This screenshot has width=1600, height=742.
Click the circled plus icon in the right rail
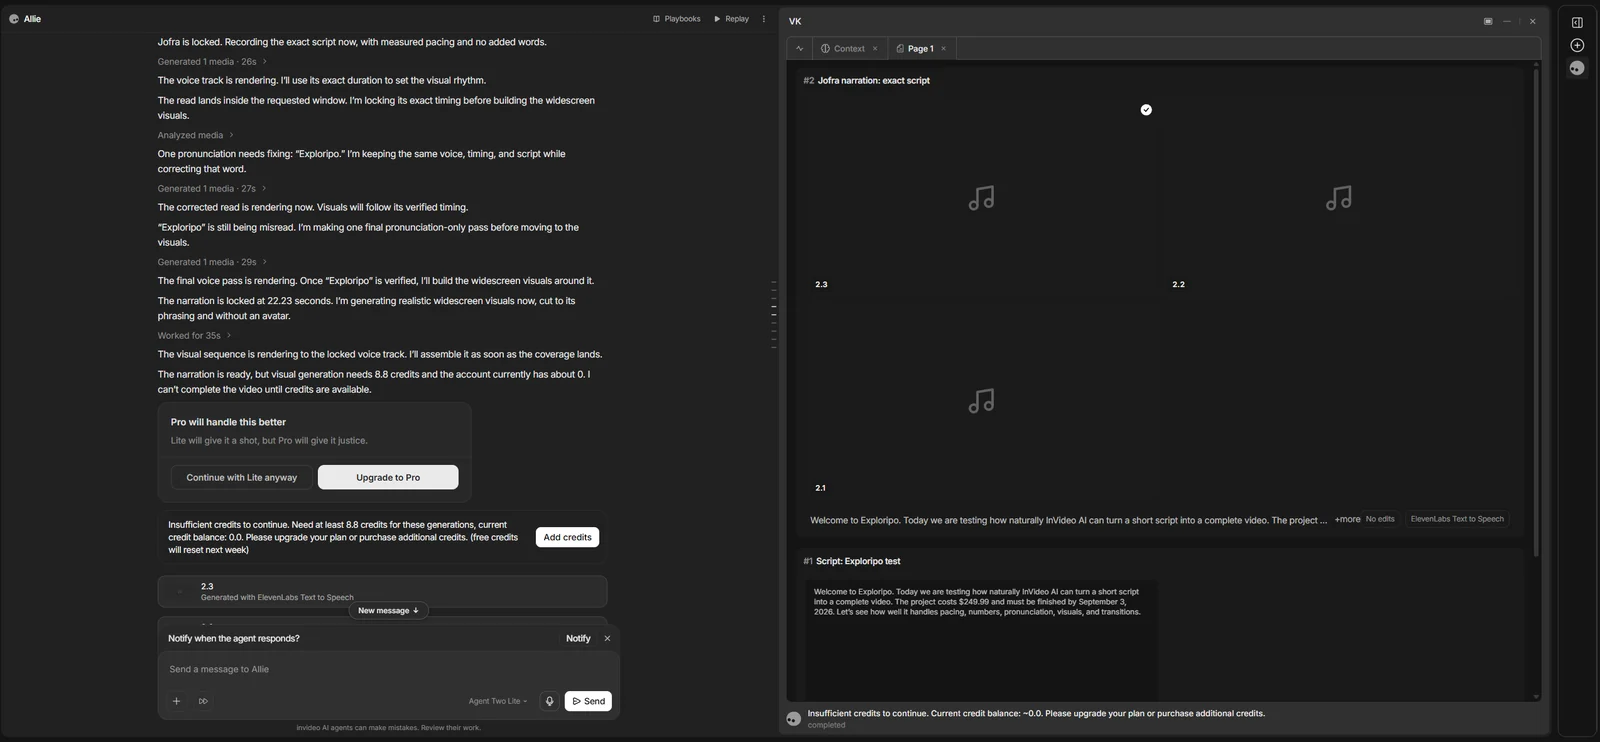tap(1577, 45)
